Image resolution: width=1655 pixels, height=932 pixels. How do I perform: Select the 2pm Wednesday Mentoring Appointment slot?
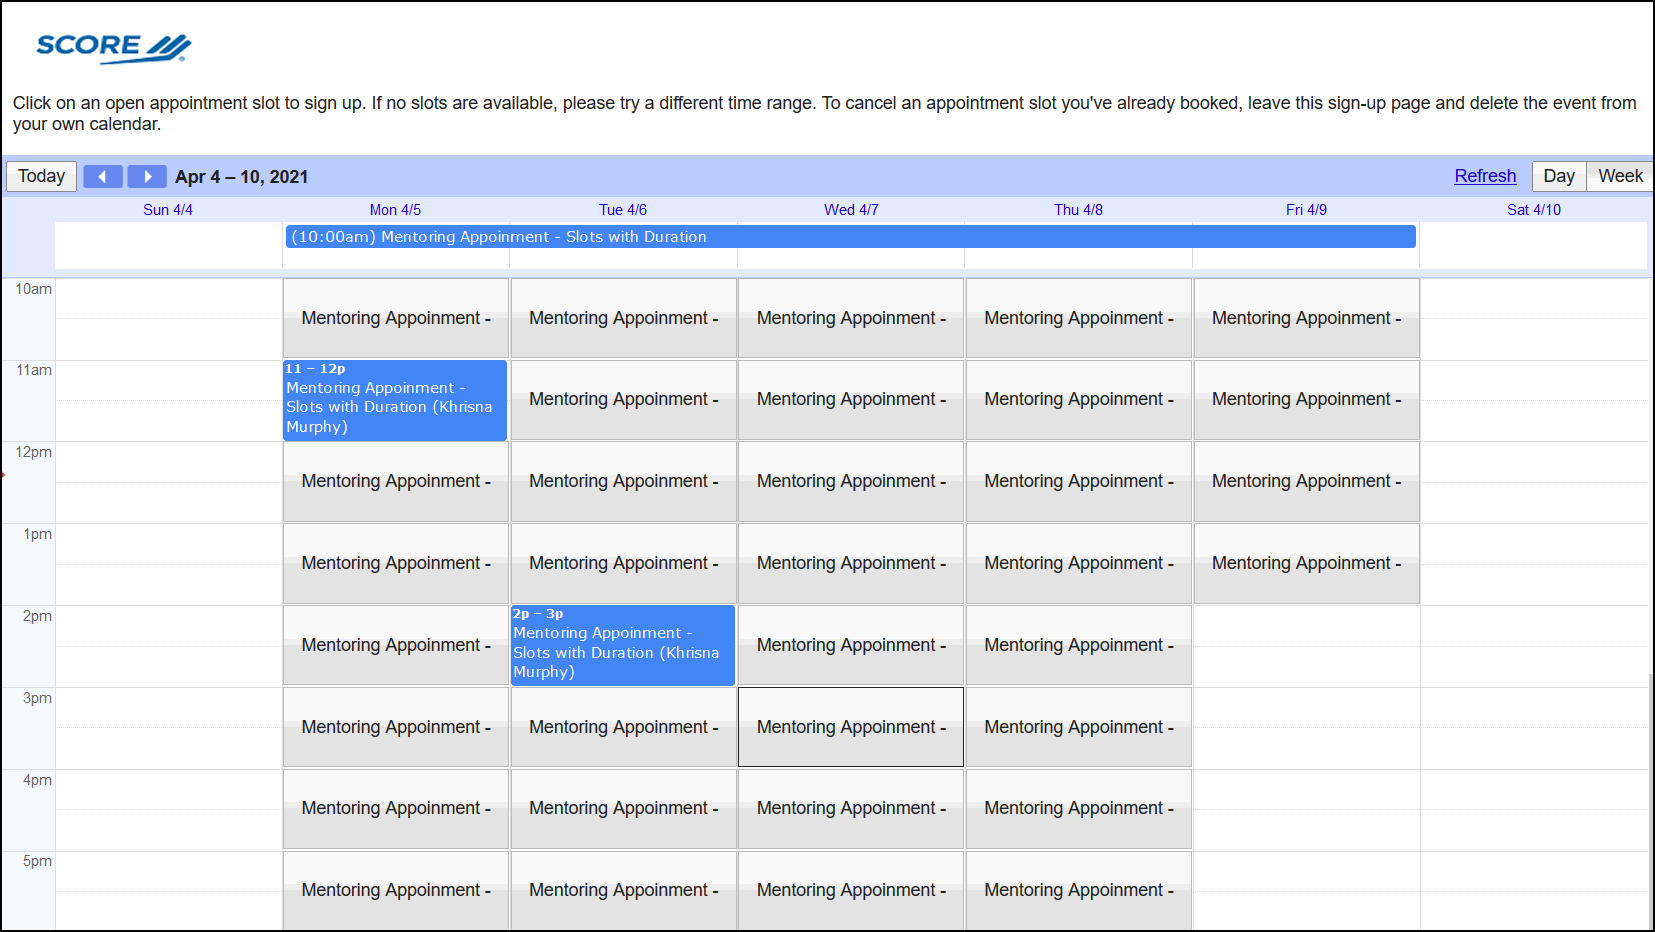(850, 645)
